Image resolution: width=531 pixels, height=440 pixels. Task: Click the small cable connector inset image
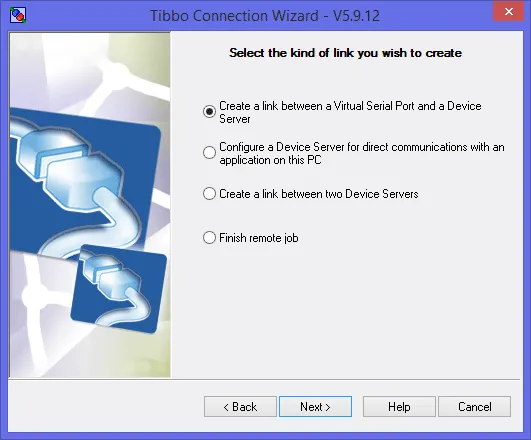coord(119,289)
